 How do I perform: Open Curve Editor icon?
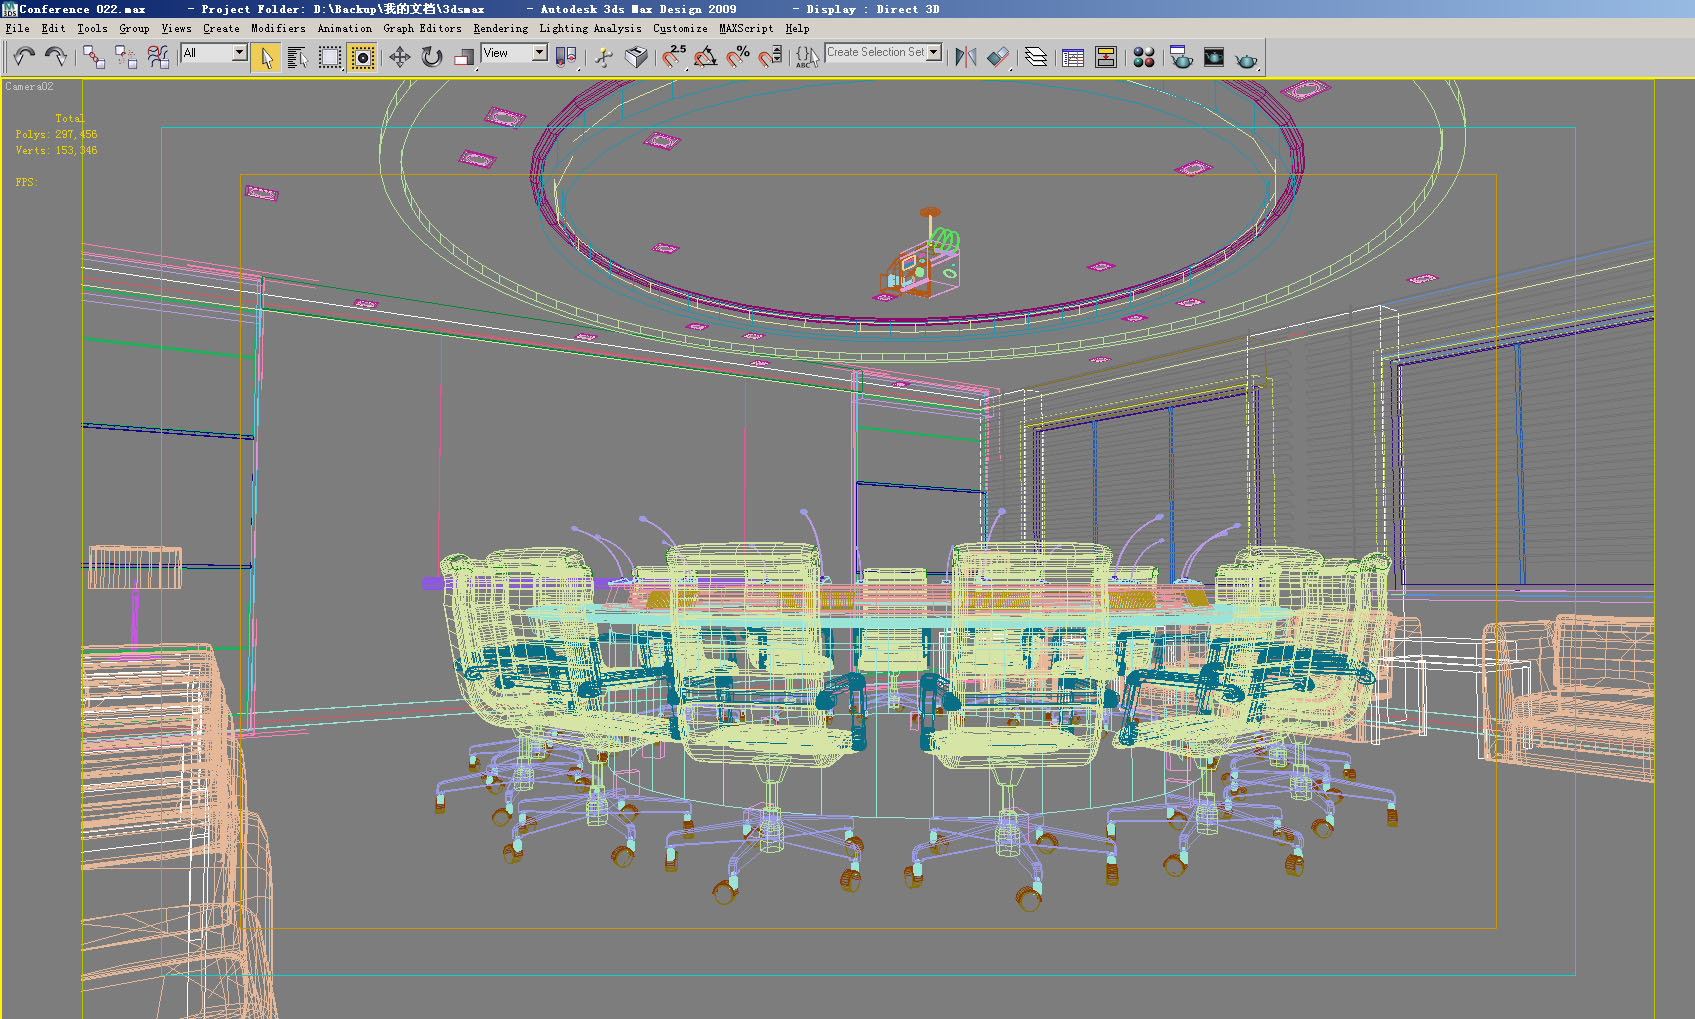click(x=1073, y=57)
